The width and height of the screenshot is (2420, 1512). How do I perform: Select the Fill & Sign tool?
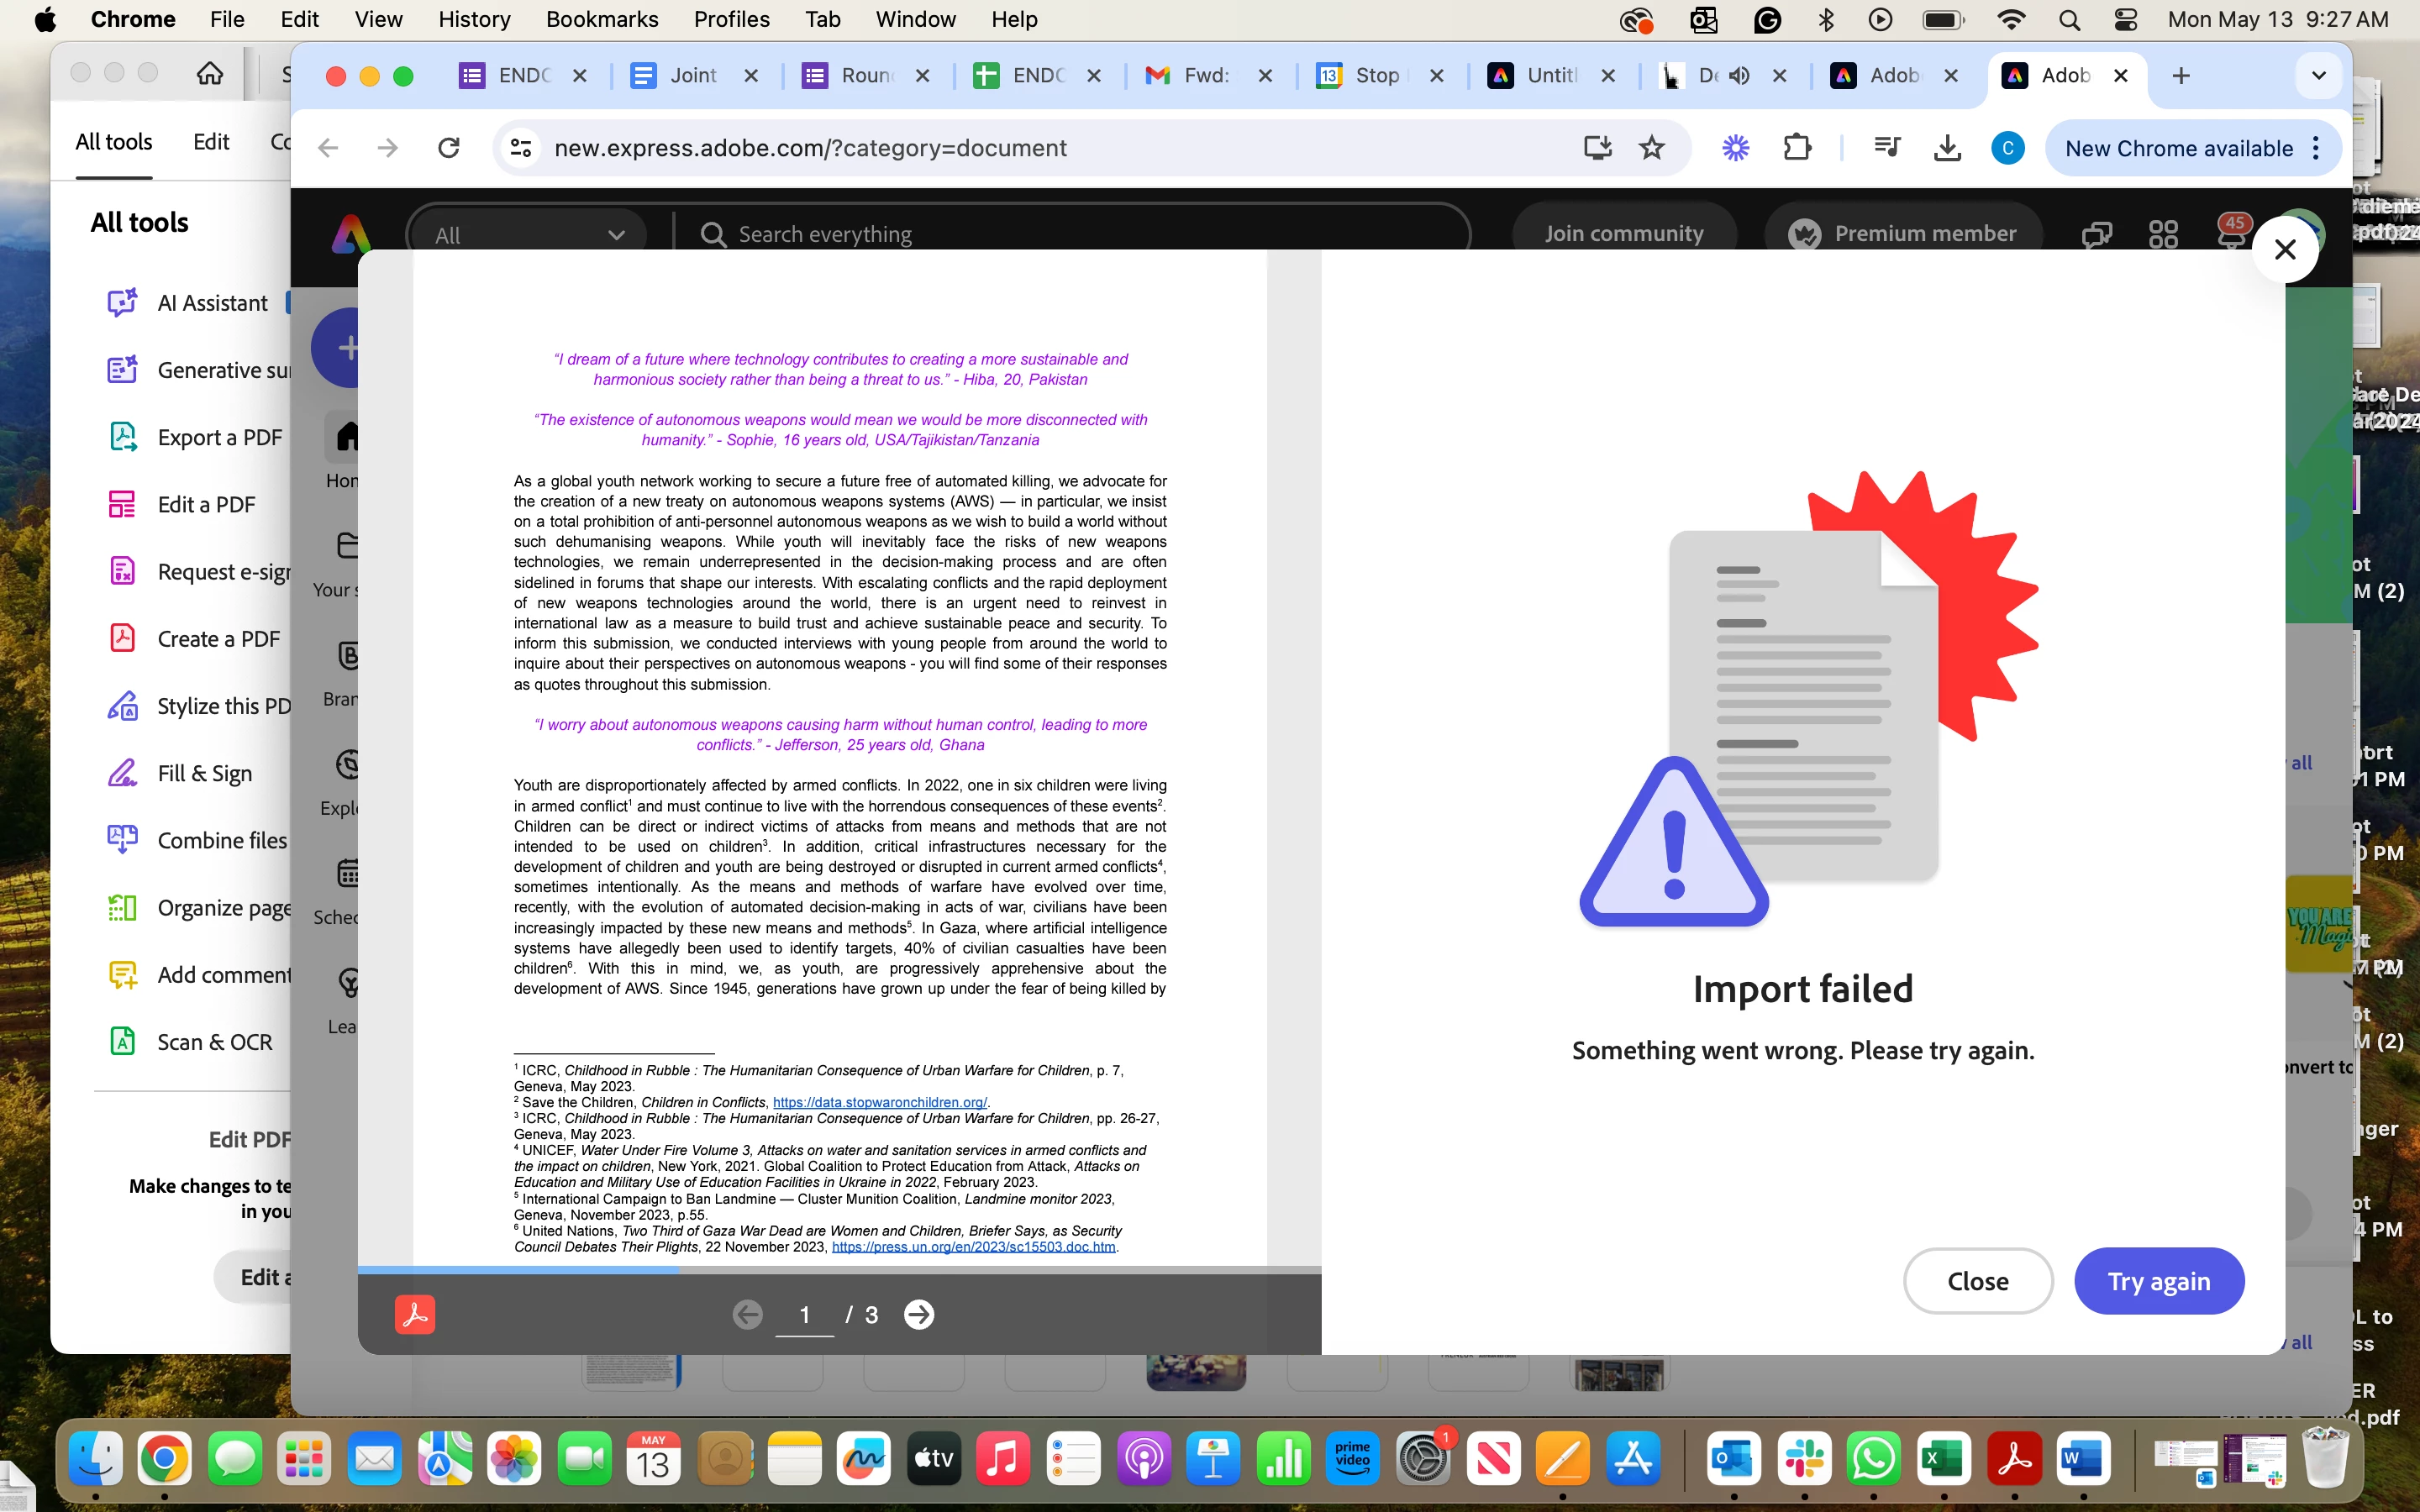pyautogui.click(x=204, y=773)
